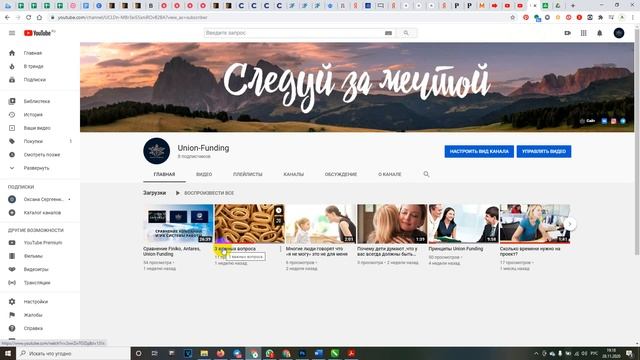Switch to the О канале tab
This screenshot has width=640, height=360.
390,174
